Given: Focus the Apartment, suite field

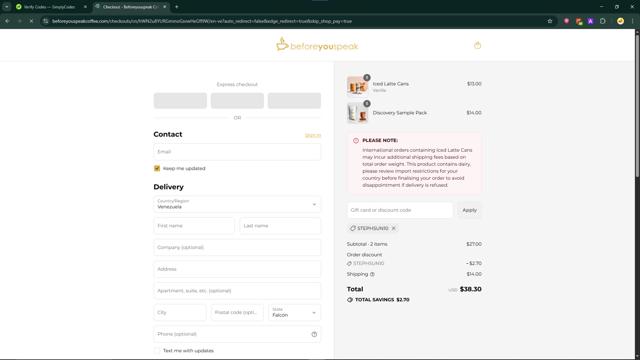Looking at the screenshot, I should (237, 291).
